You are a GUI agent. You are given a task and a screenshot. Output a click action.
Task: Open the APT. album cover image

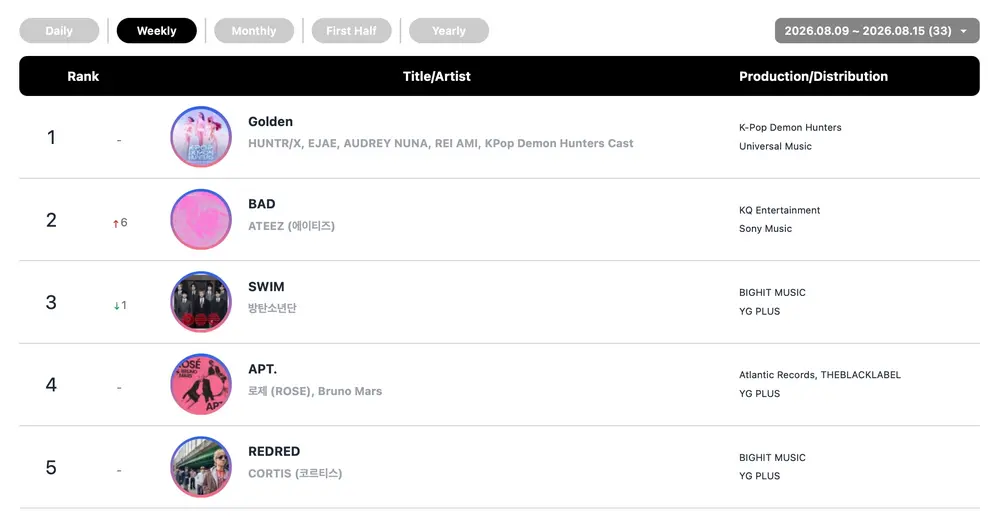click(x=201, y=385)
